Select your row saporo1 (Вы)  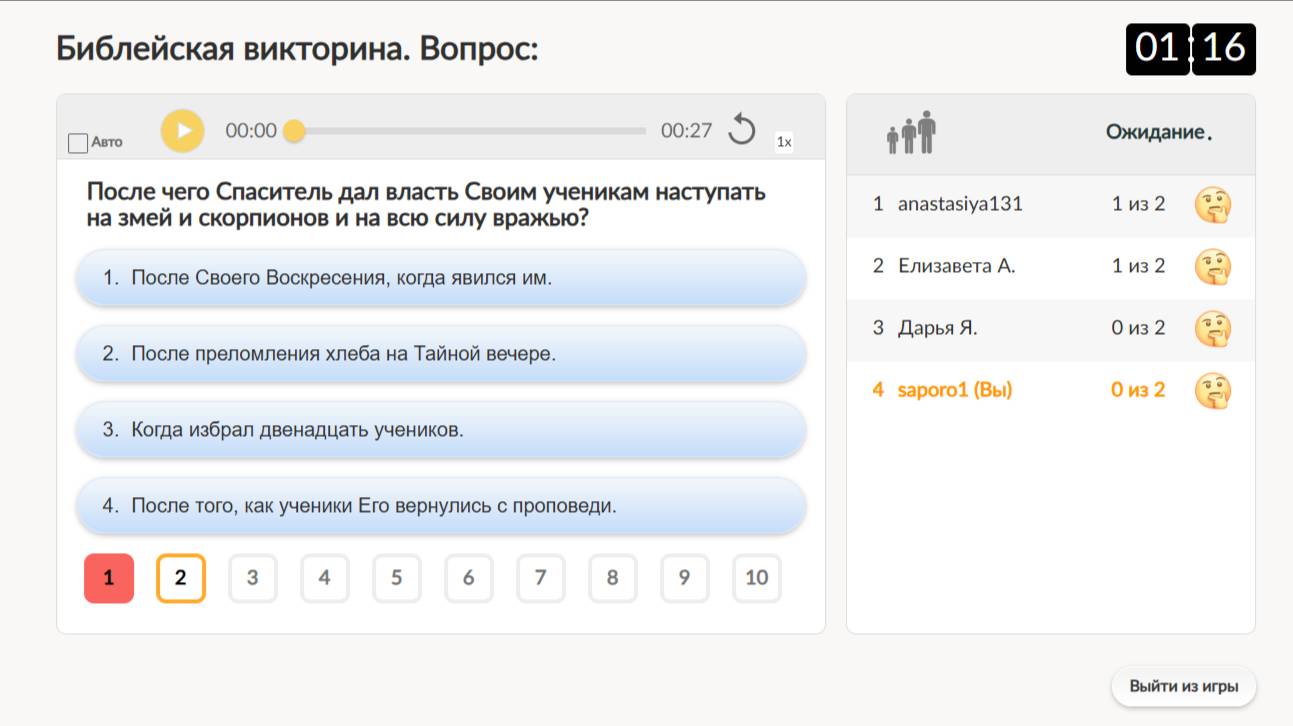click(x=1051, y=391)
